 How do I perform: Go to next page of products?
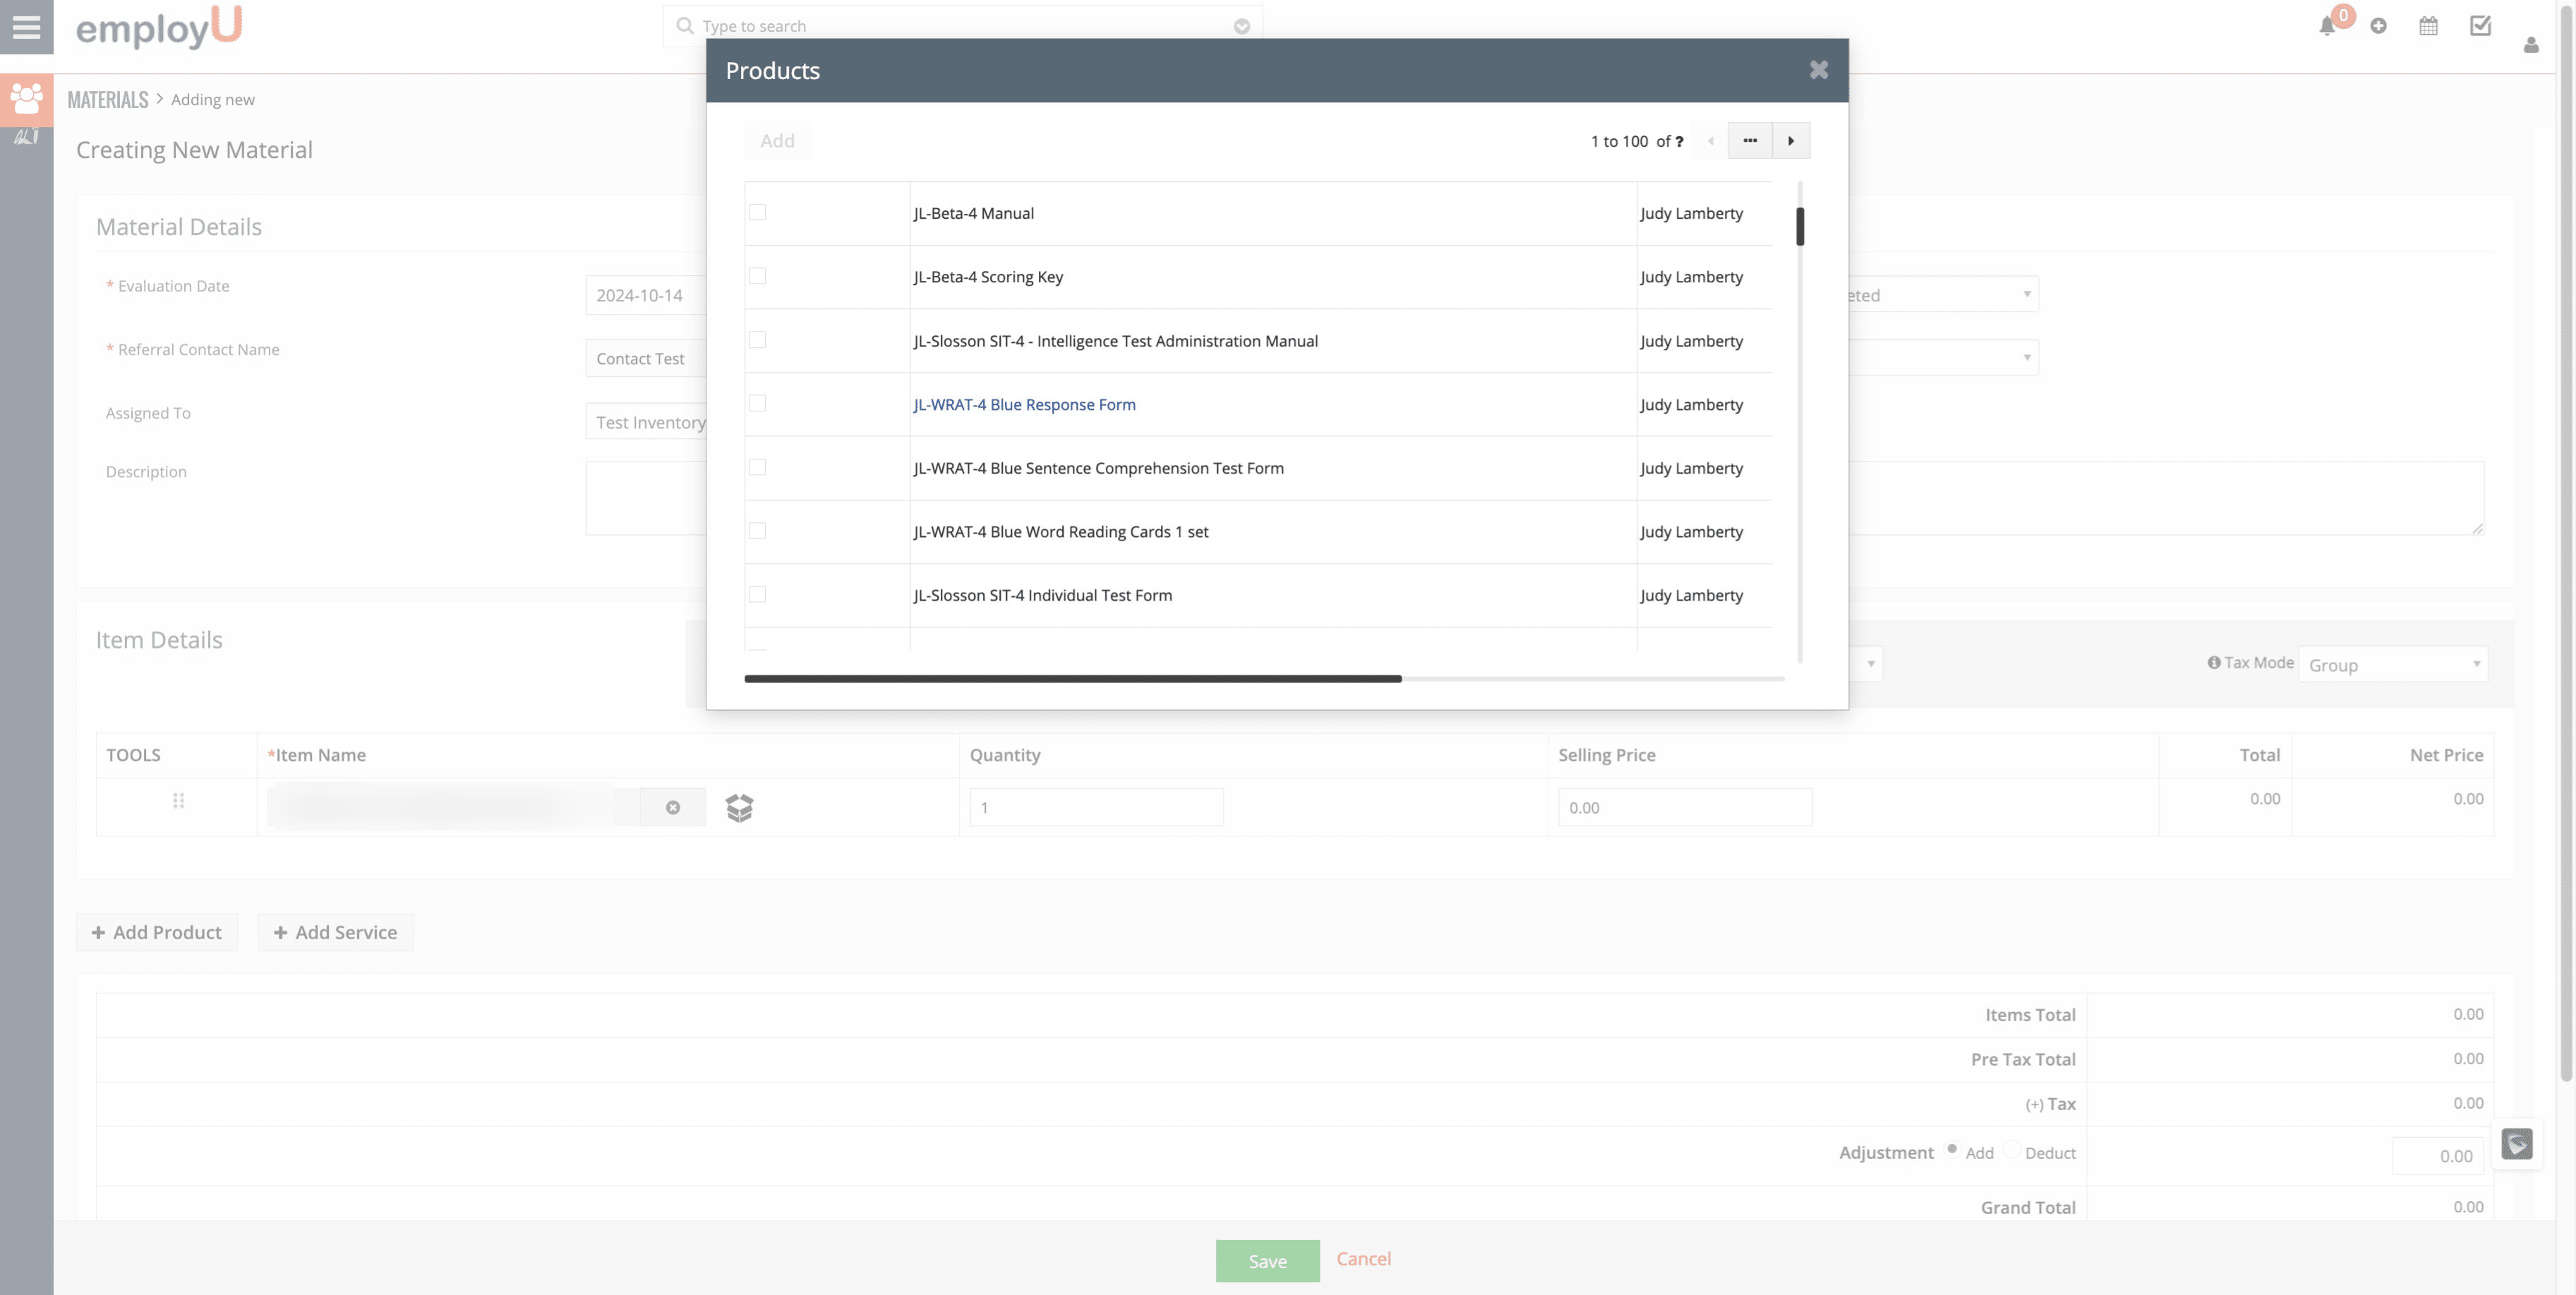click(x=1790, y=141)
